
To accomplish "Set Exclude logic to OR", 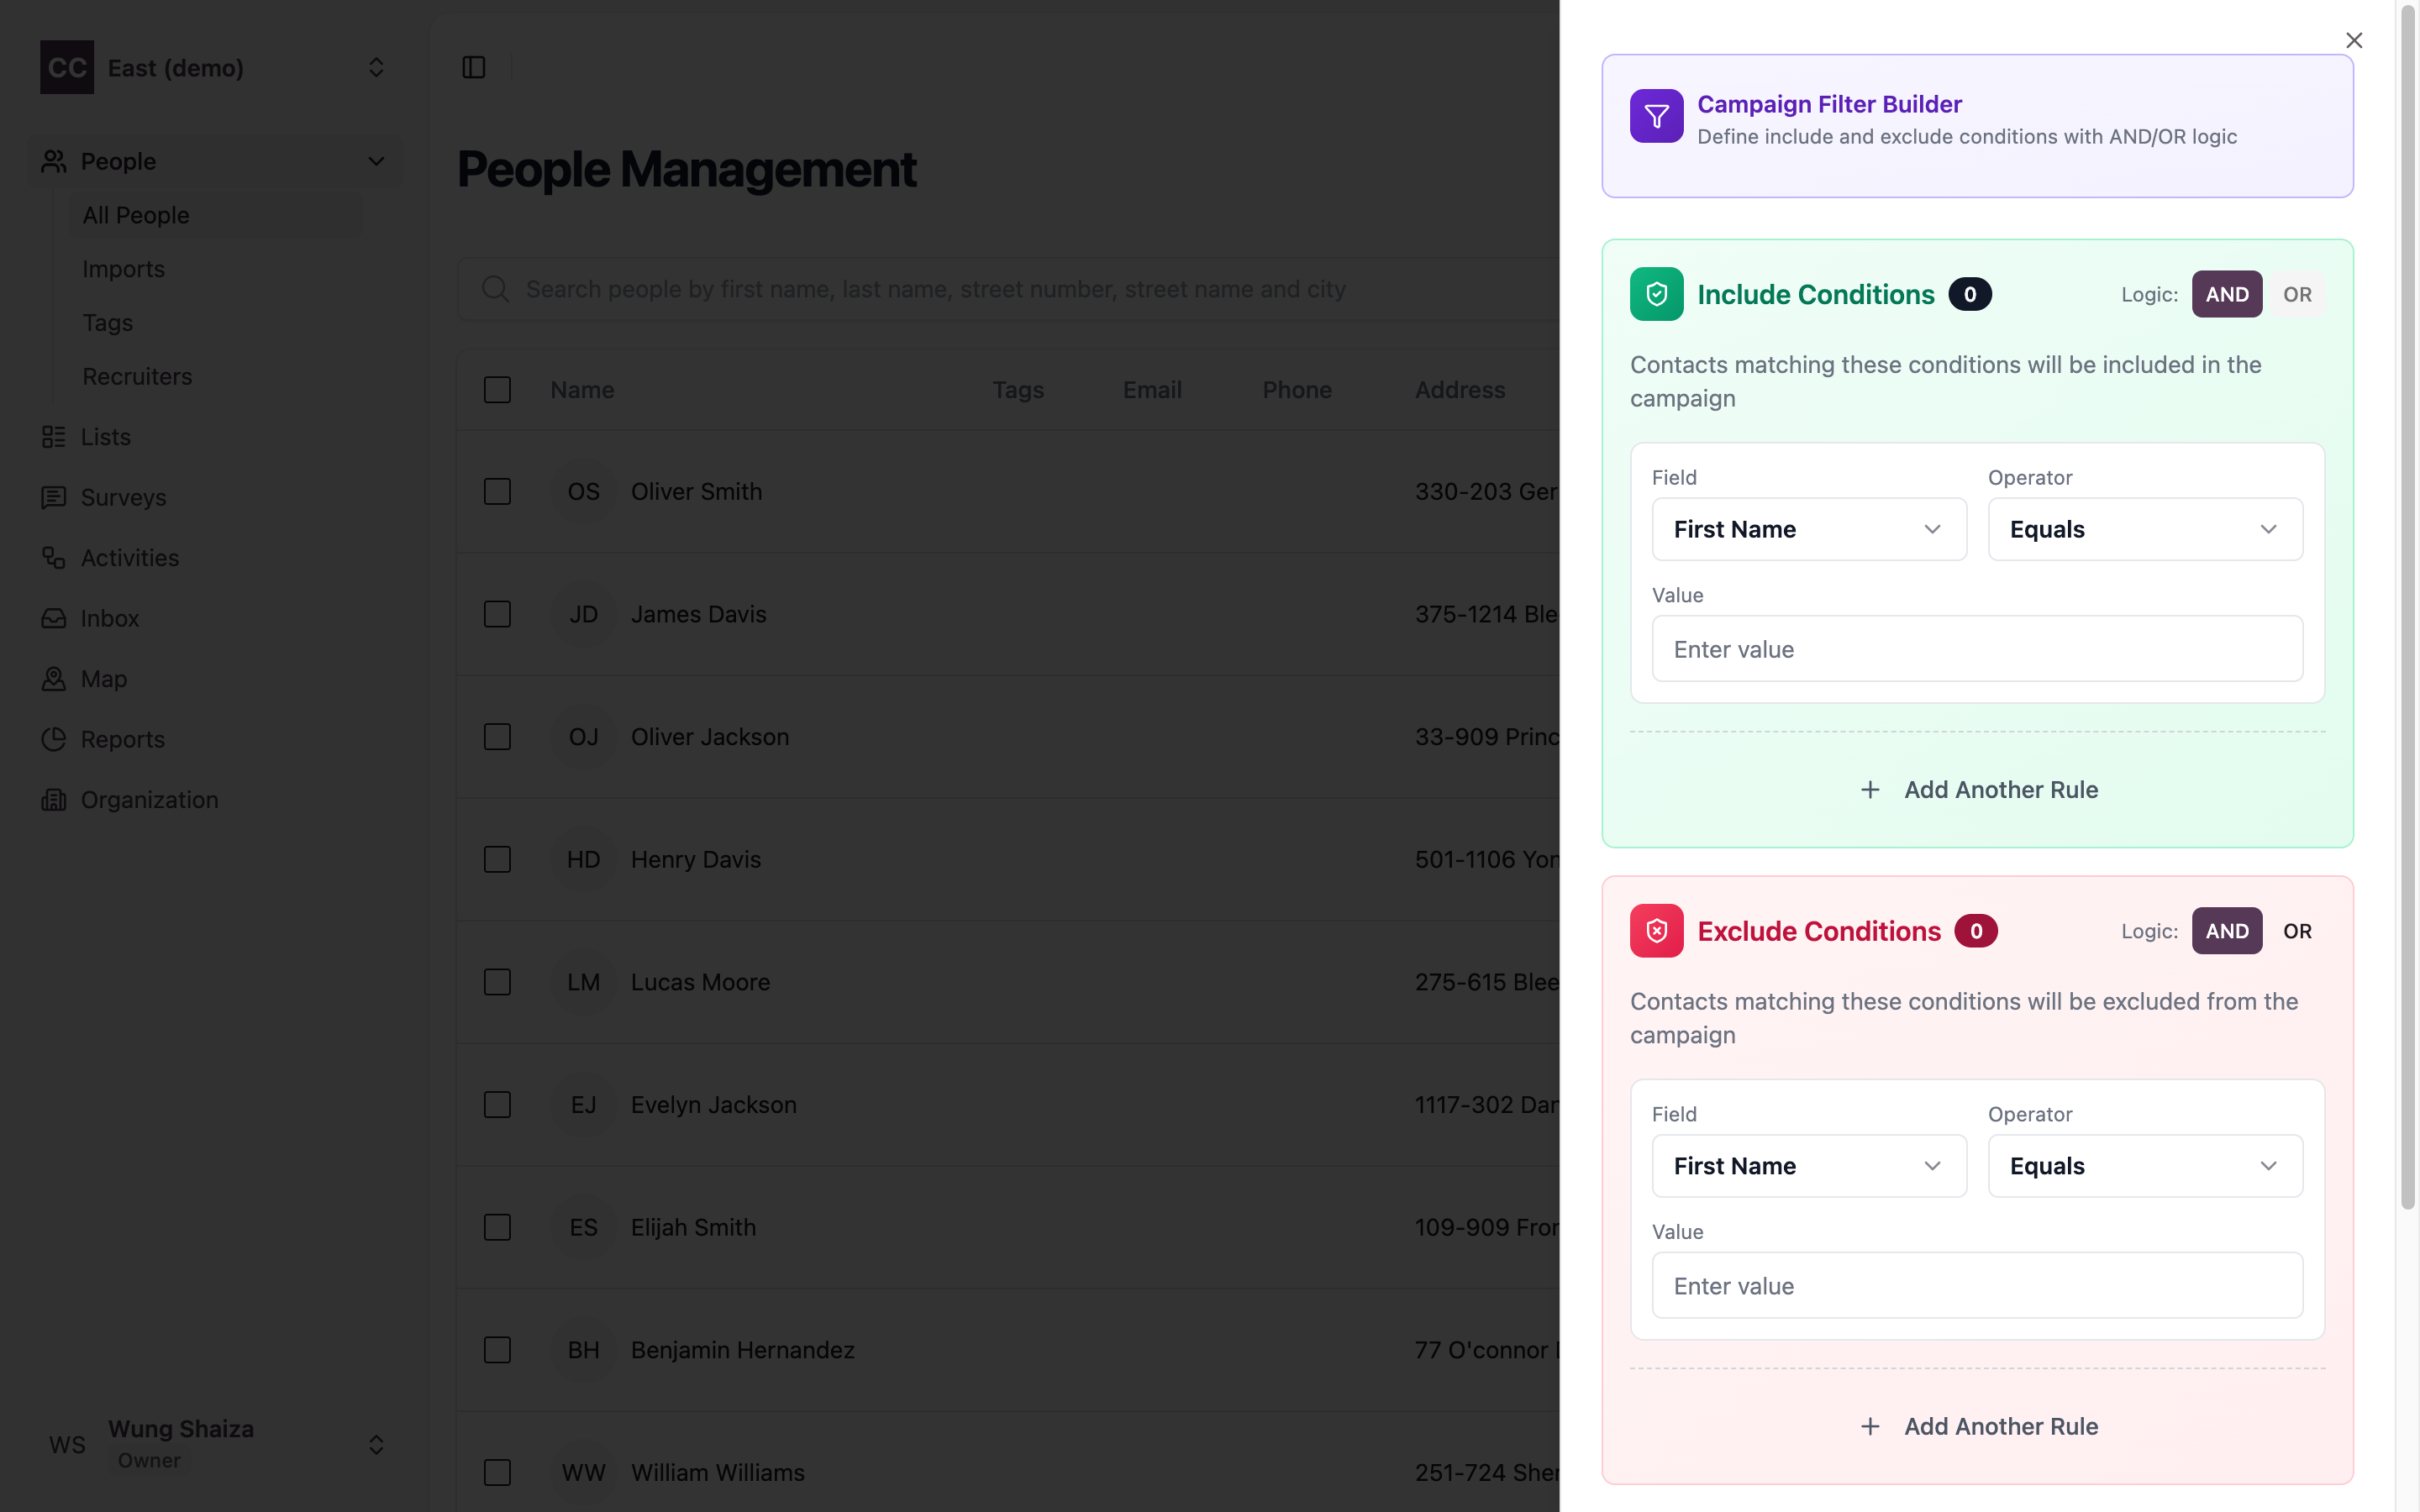I will click(2297, 931).
